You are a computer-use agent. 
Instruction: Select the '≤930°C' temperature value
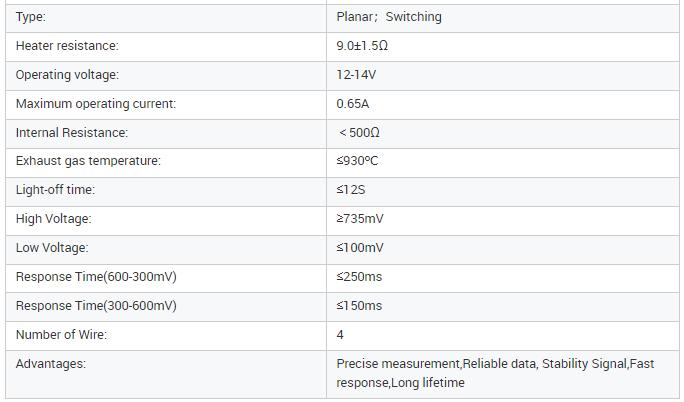coord(357,161)
